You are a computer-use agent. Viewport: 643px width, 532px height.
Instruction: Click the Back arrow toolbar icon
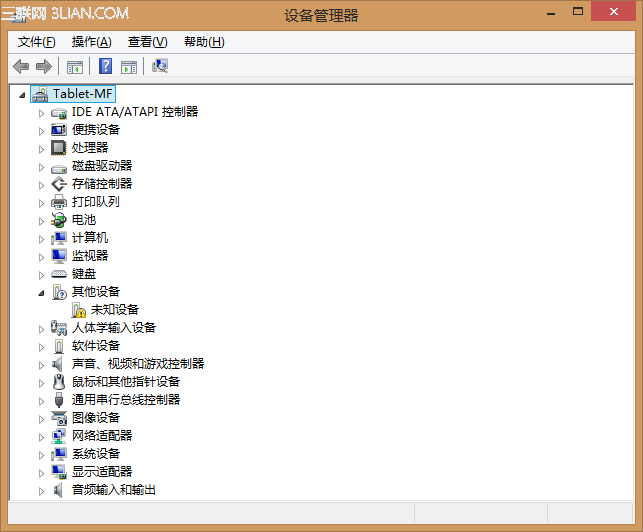point(21,66)
